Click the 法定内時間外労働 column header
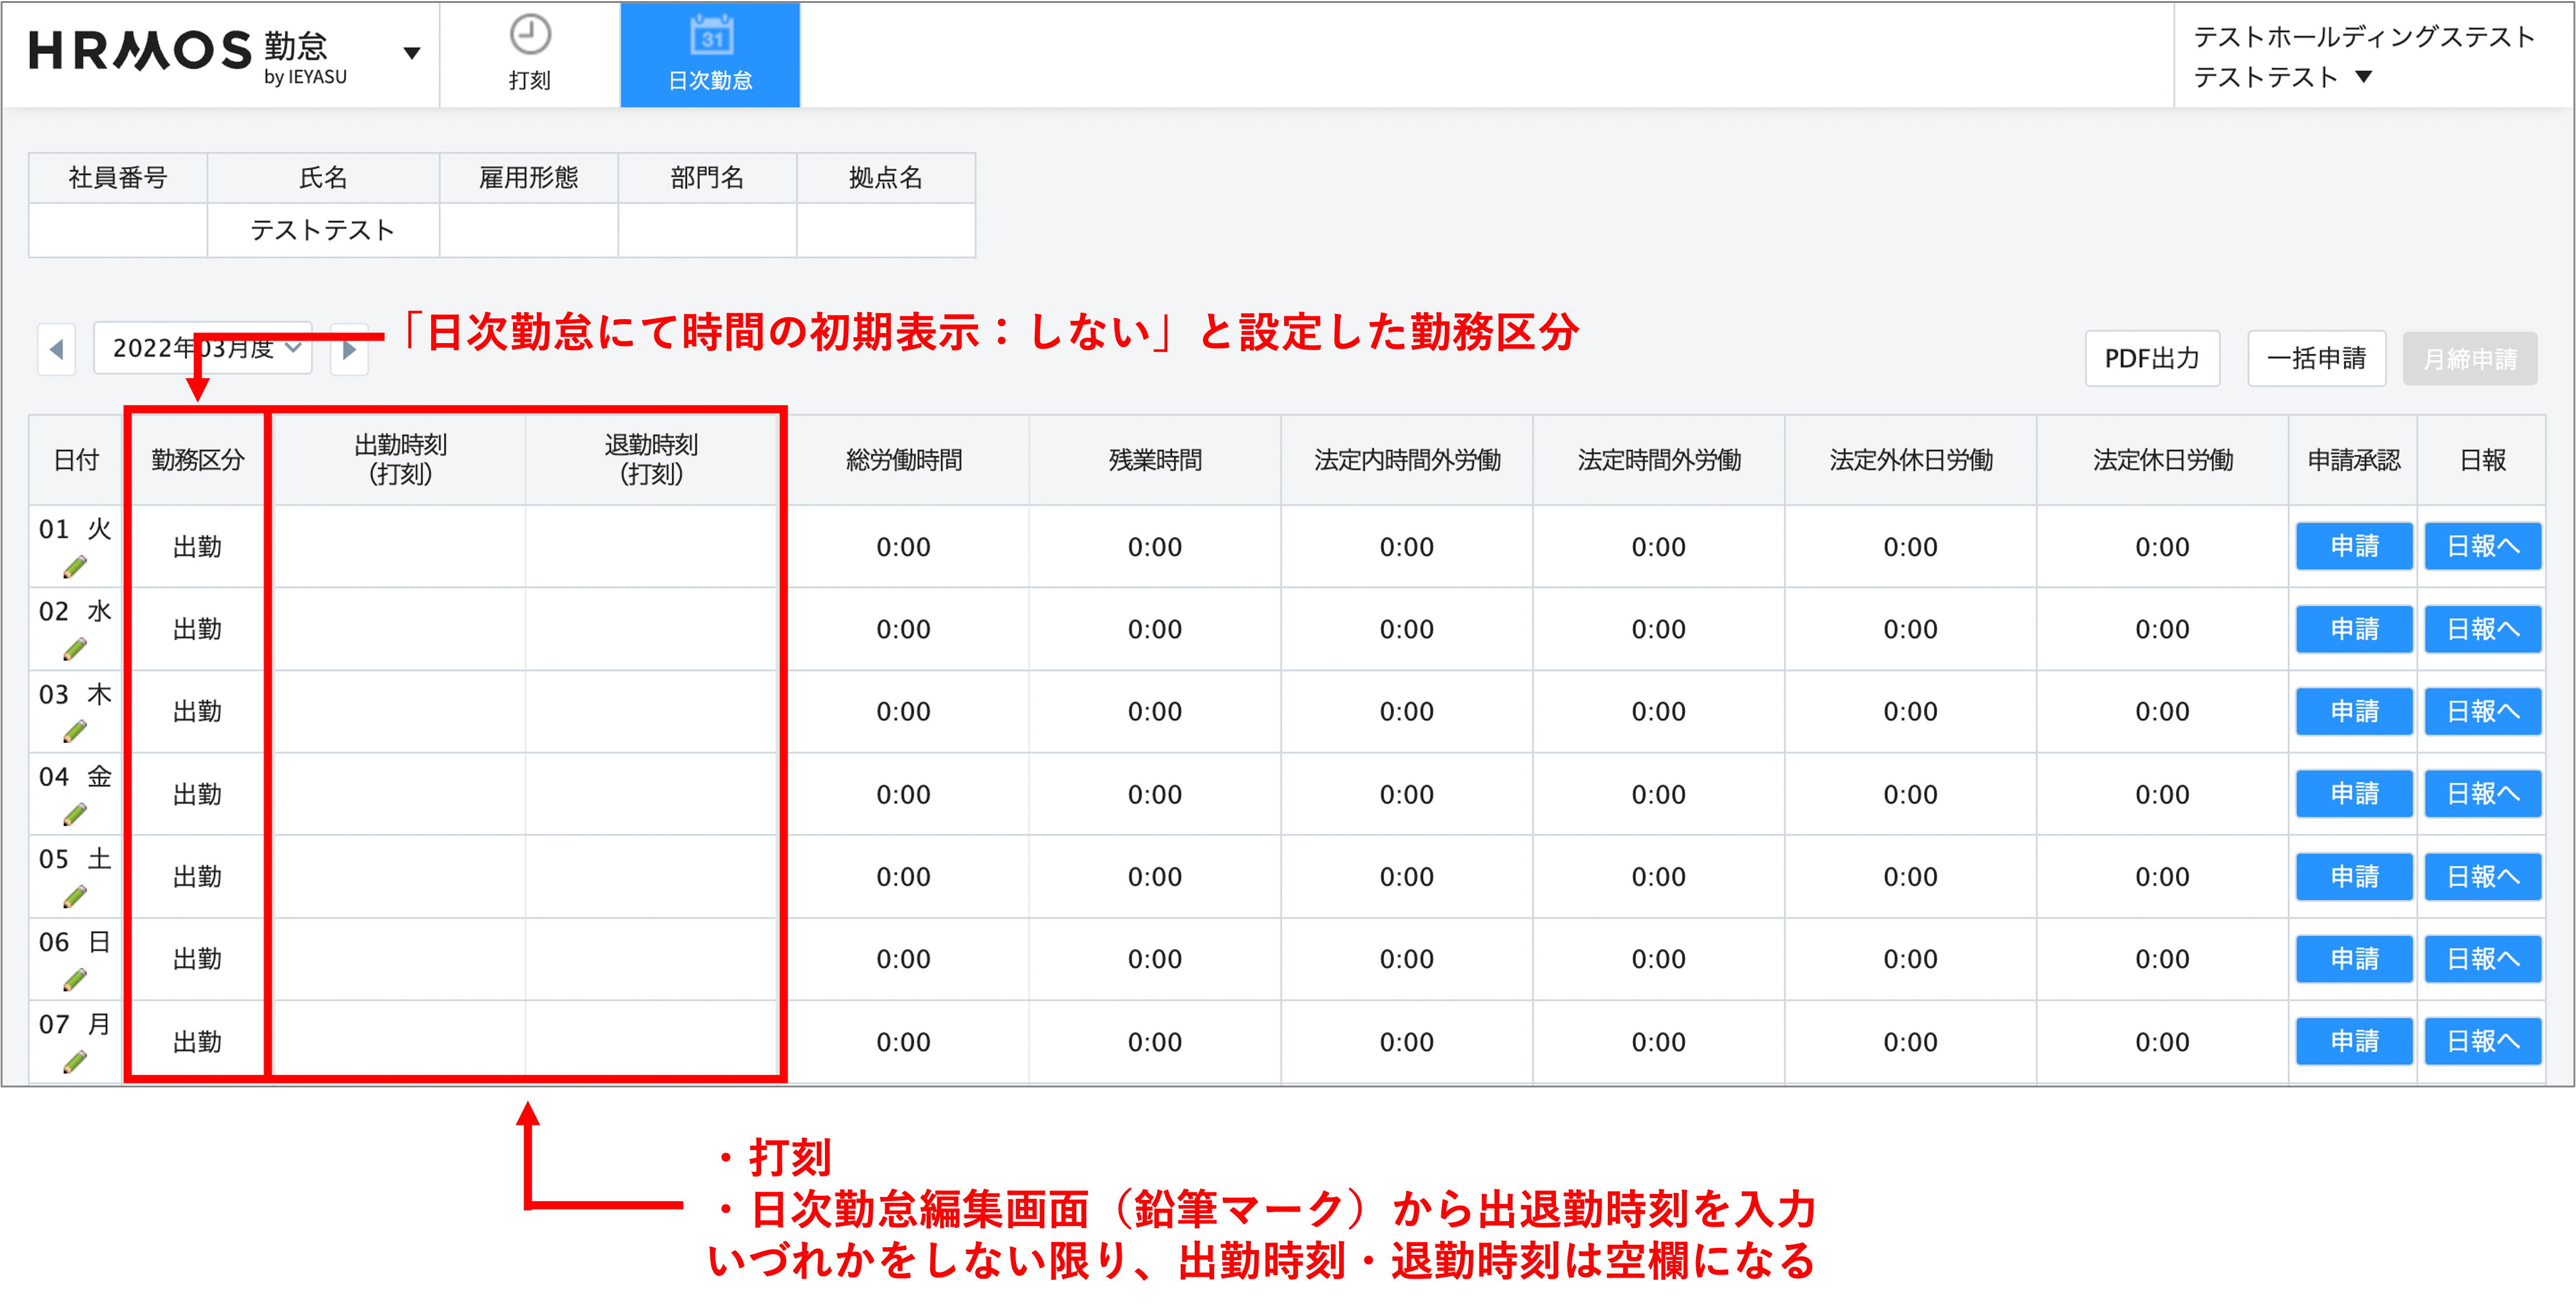The image size is (2576, 1315). tap(1407, 460)
